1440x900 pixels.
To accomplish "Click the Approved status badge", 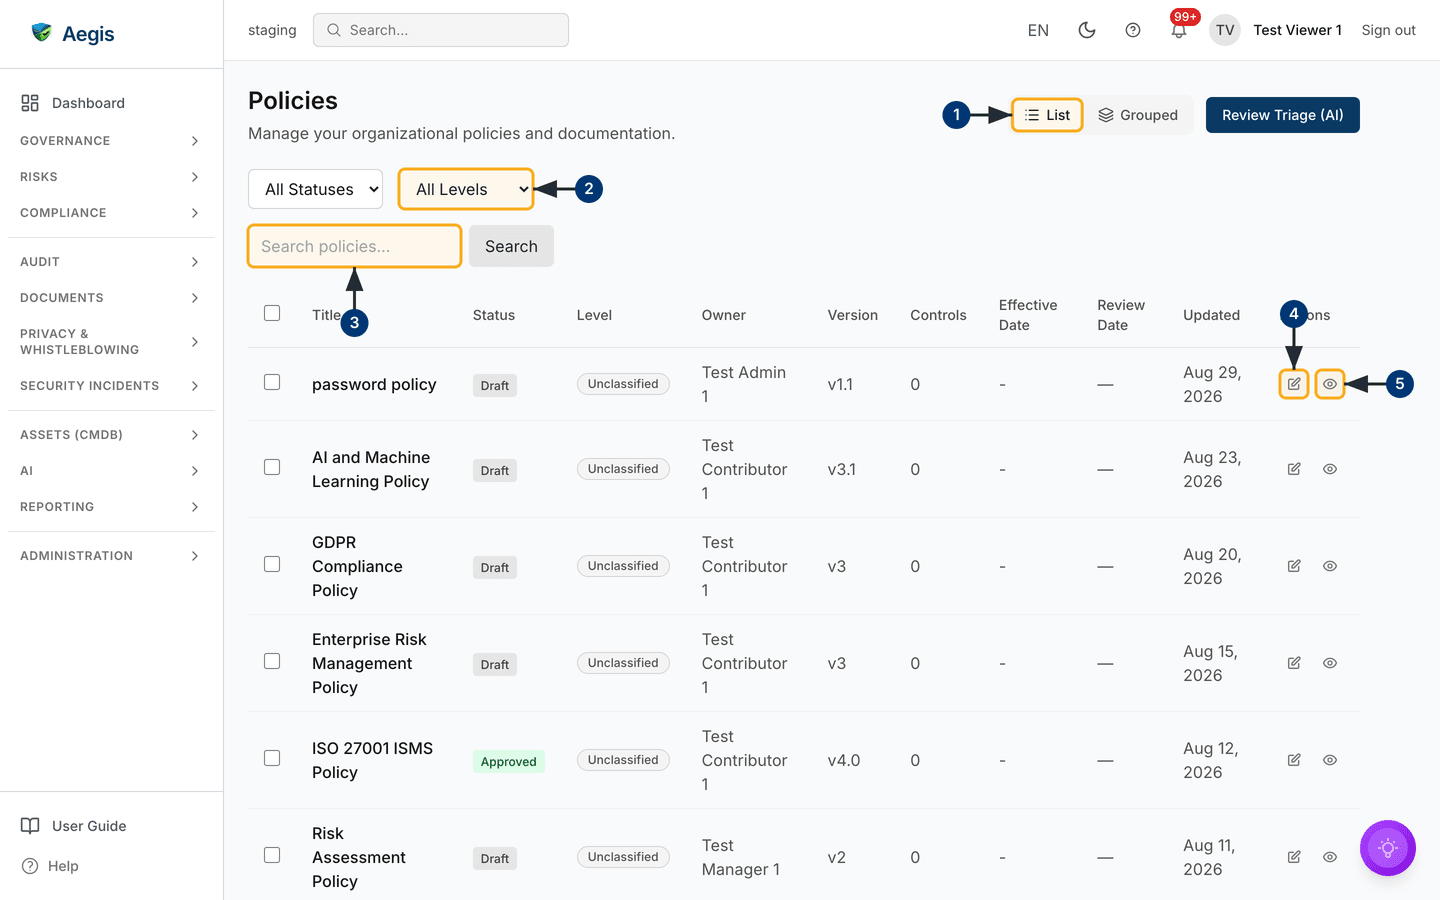I will click(508, 761).
